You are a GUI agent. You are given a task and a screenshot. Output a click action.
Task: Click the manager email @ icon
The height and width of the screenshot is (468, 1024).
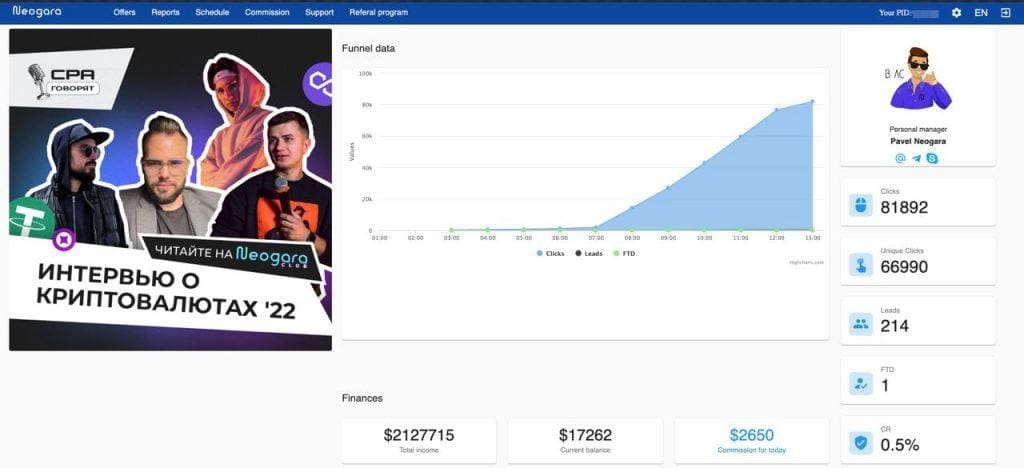point(900,158)
